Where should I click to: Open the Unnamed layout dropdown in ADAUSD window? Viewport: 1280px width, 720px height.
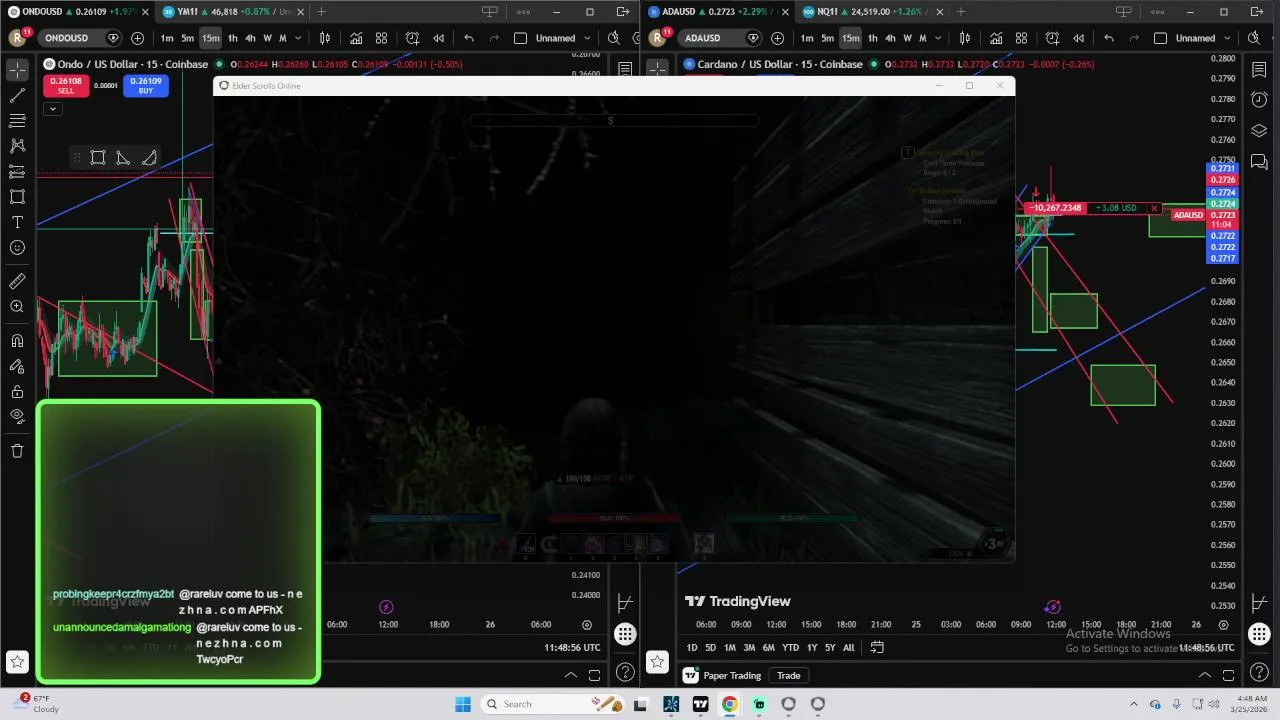pos(1203,38)
